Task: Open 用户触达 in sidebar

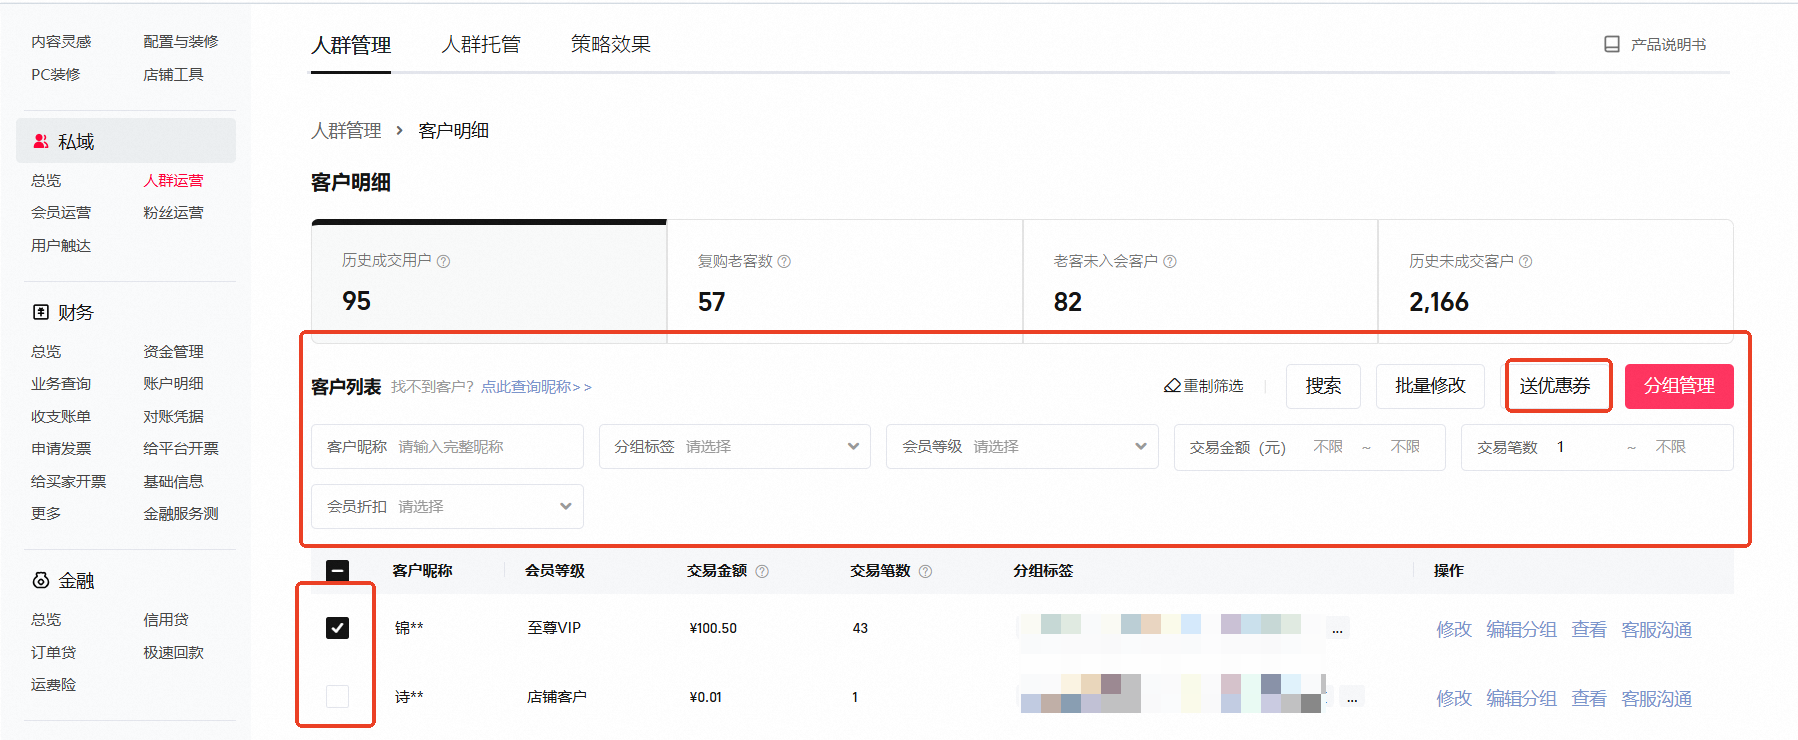Action: 61,245
